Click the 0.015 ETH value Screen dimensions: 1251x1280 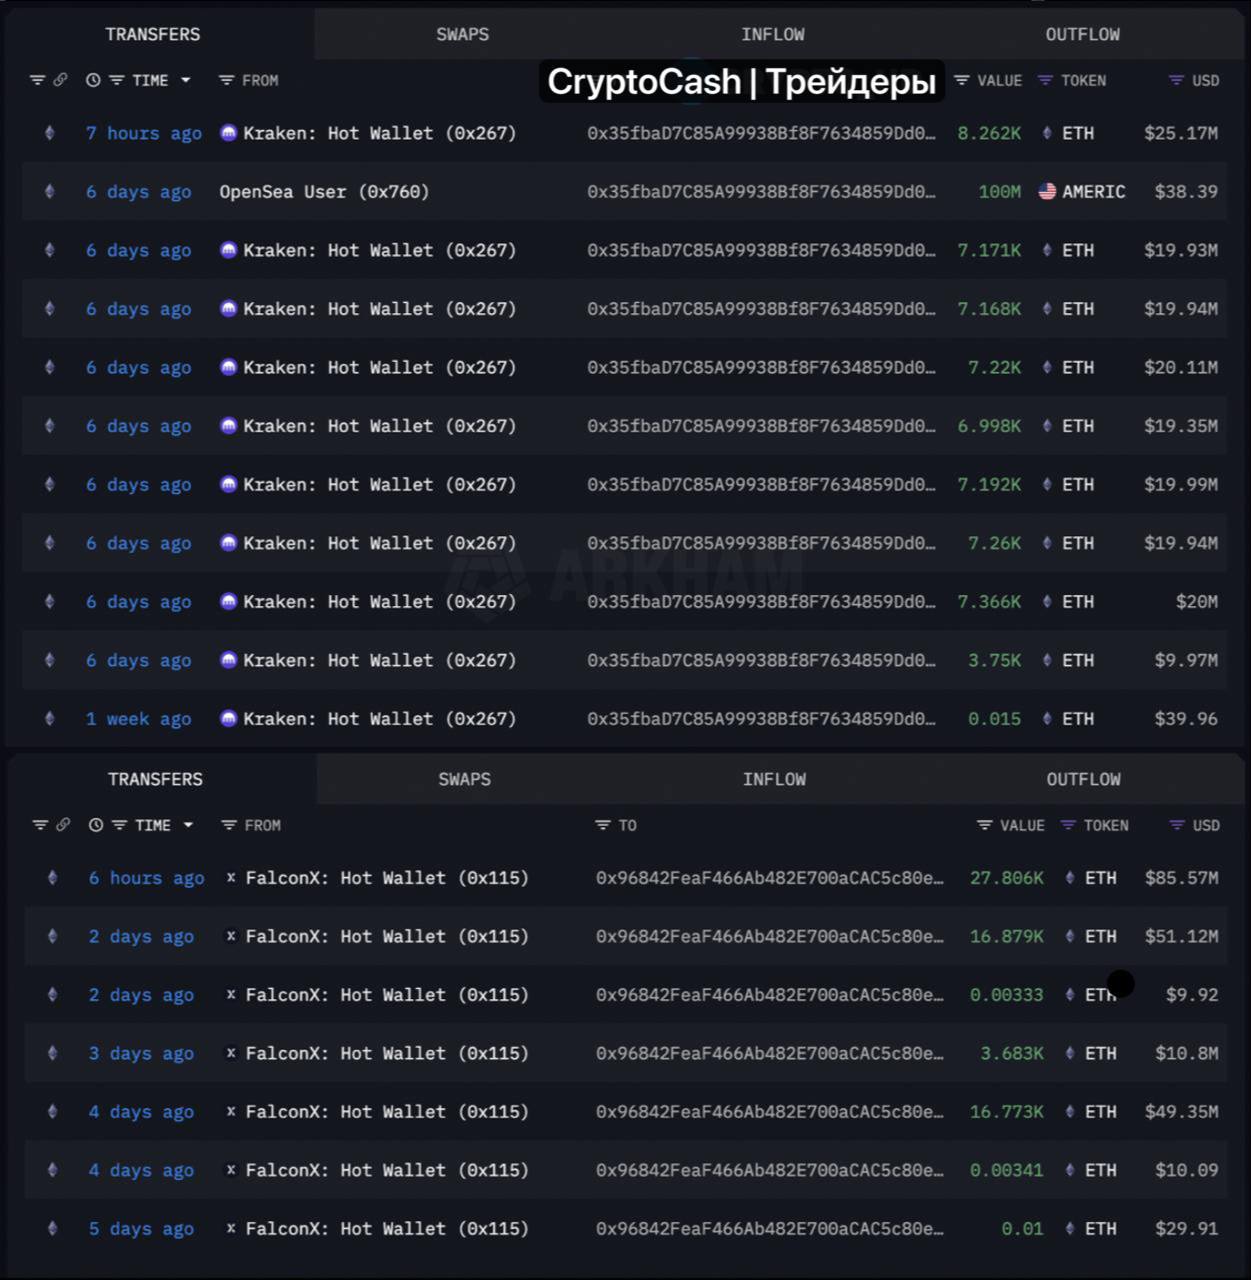point(994,719)
